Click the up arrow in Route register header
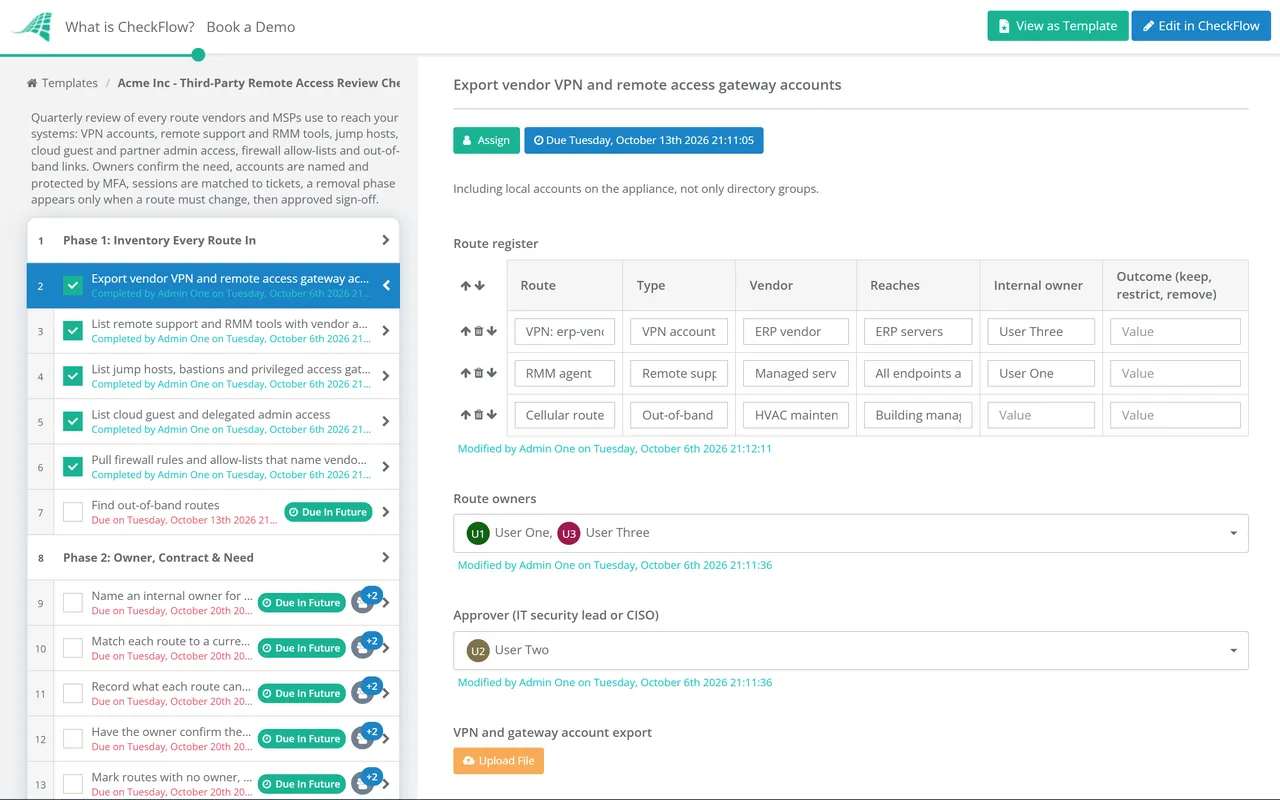 [465, 286]
